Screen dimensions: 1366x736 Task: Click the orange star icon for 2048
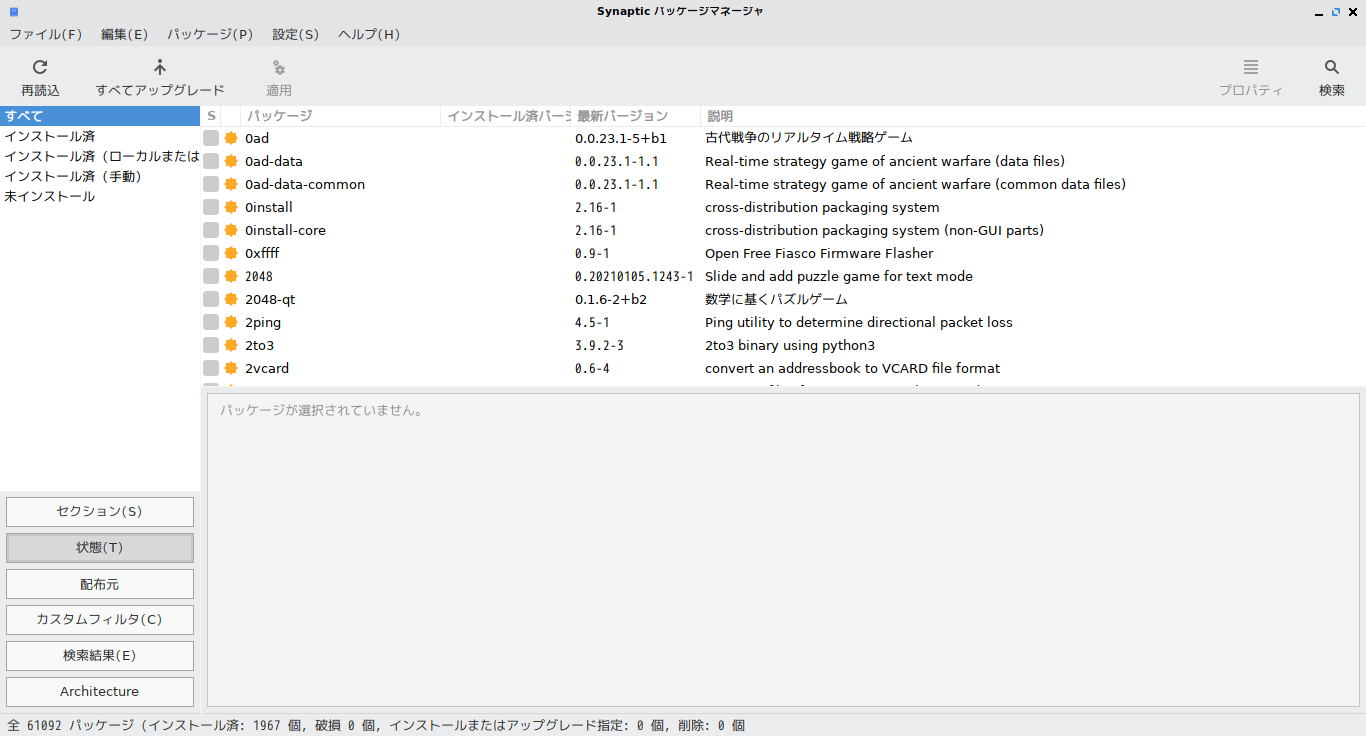pyautogui.click(x=231, y=276)
